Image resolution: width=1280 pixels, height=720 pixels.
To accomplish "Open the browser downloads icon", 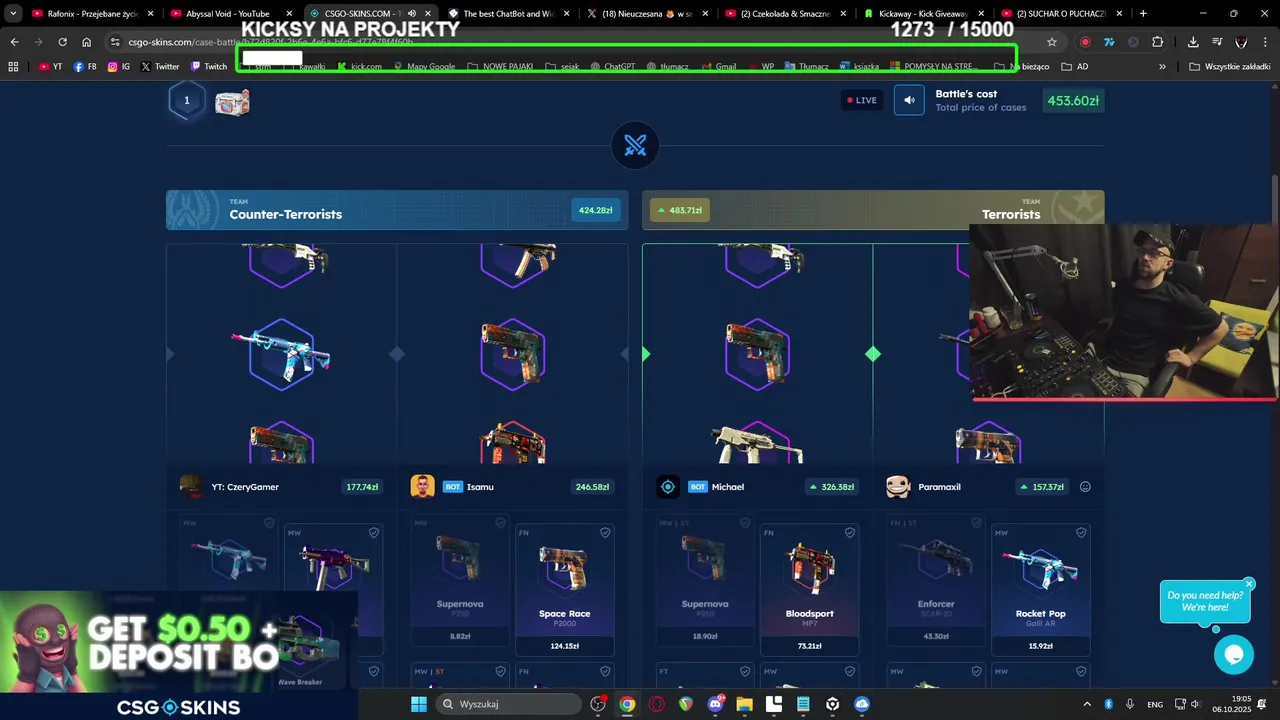I will click(1193, 42).
